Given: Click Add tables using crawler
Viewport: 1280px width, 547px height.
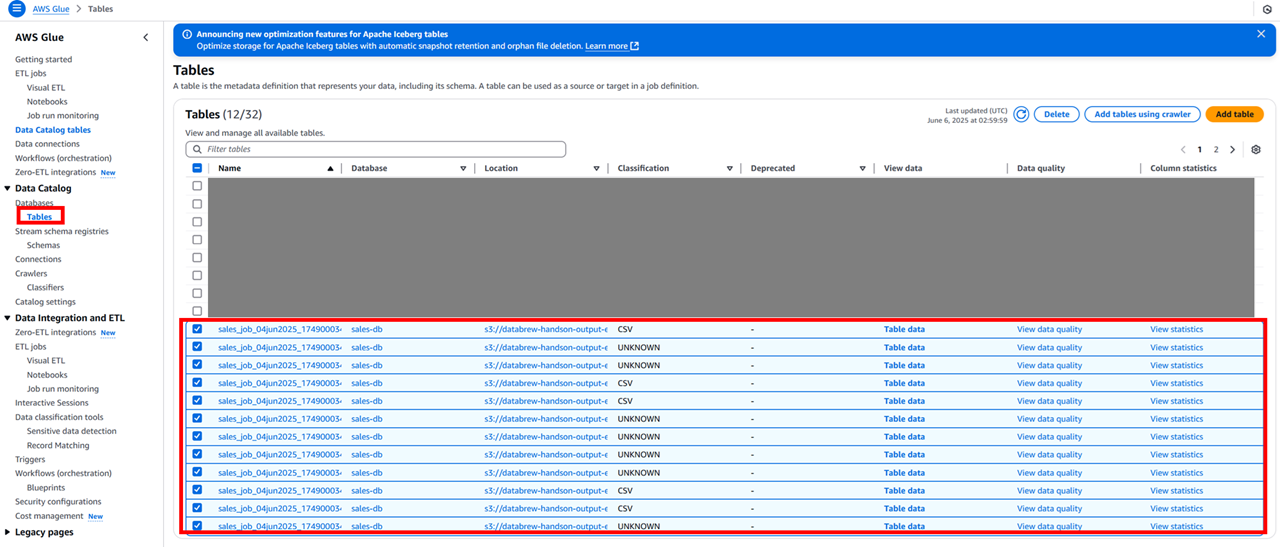Looking at the screenshot, I should click(x=1142, y=114).
